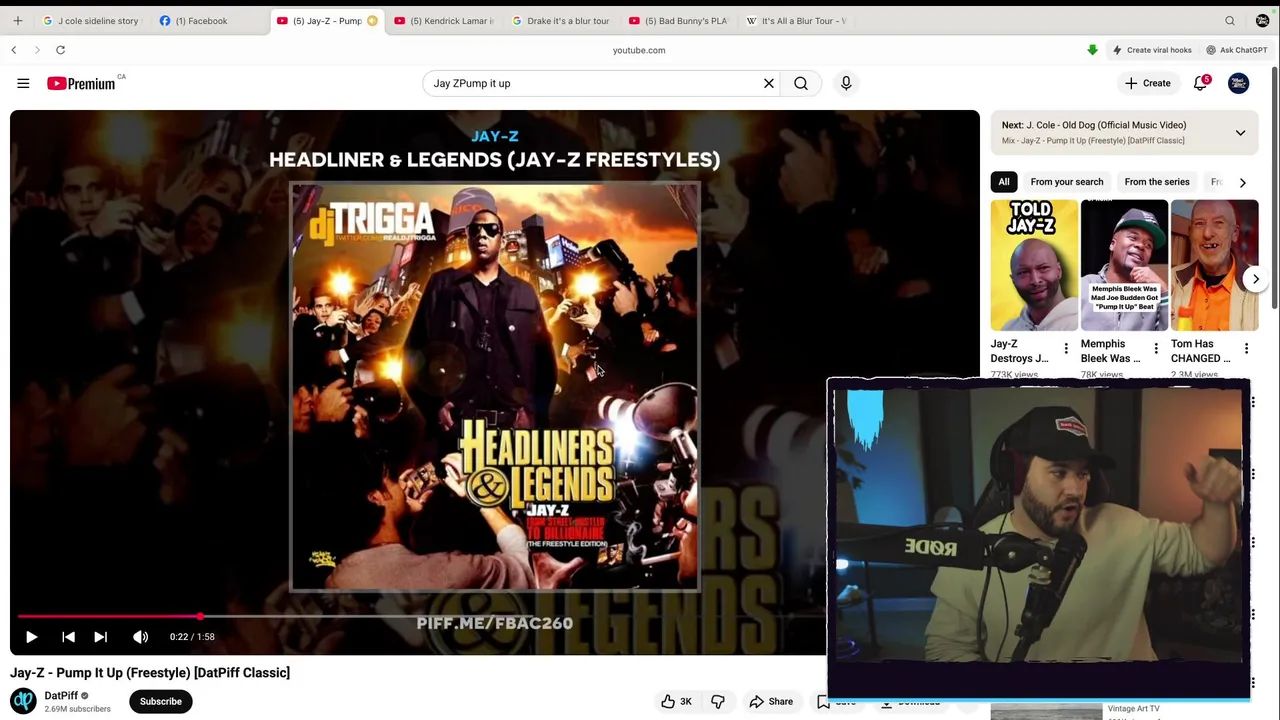
Task: Open options for Memphis Bleek short
Action: pos(1156,349)
